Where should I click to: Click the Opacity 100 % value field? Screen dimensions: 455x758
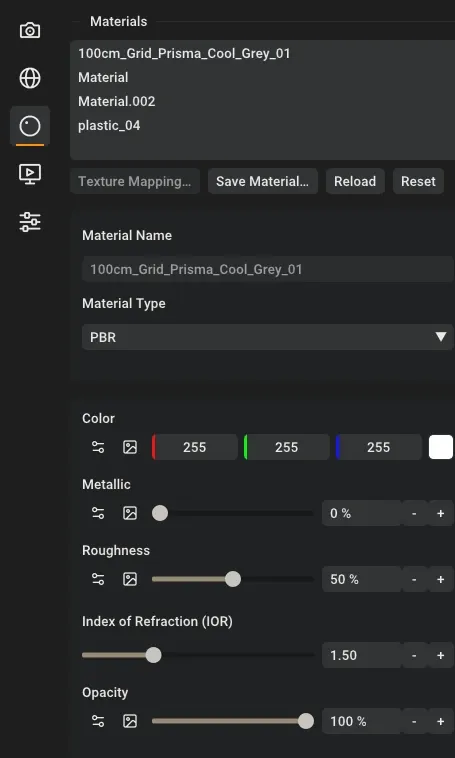point(362,721)
